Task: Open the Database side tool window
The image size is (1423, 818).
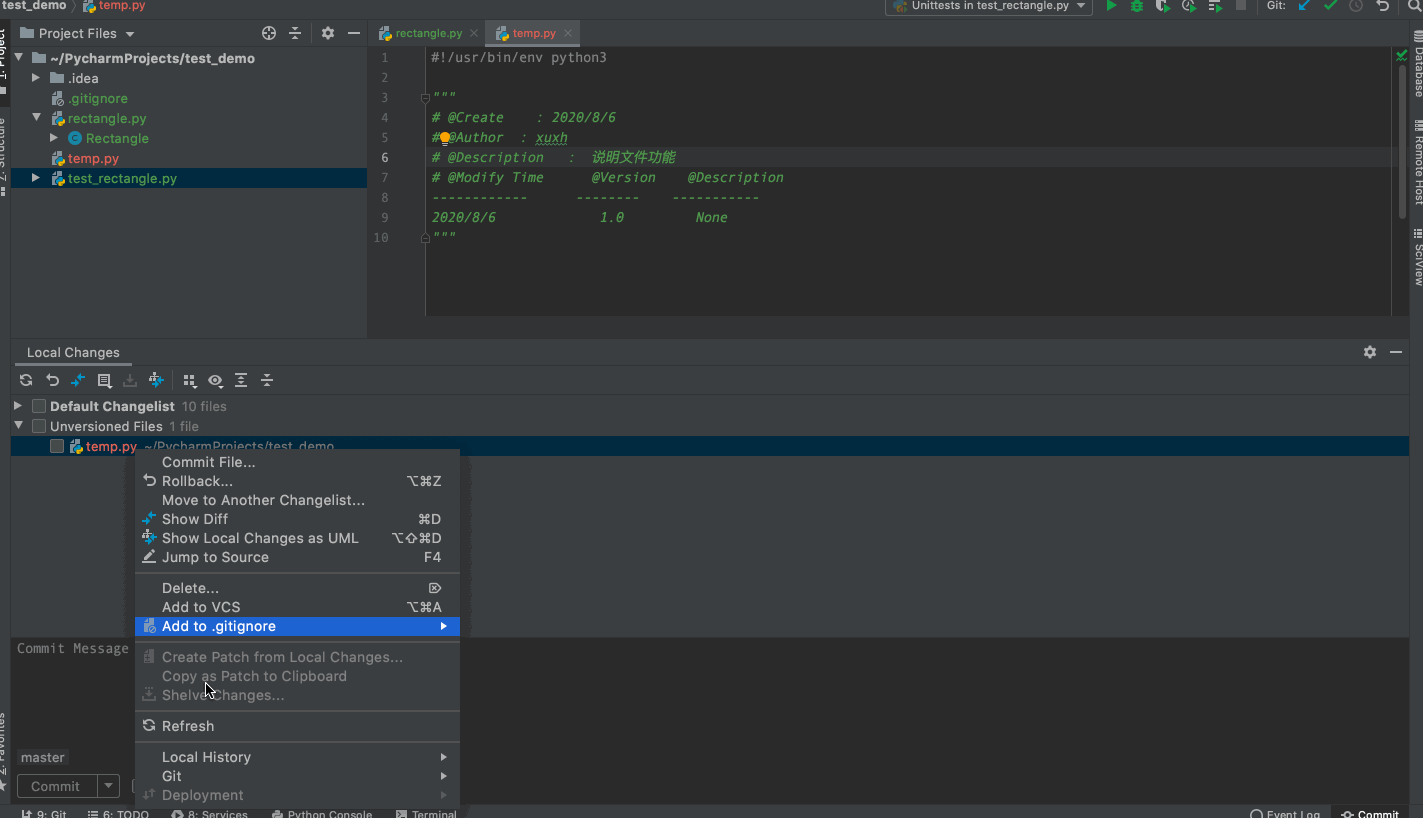Action: [1417, 64]
